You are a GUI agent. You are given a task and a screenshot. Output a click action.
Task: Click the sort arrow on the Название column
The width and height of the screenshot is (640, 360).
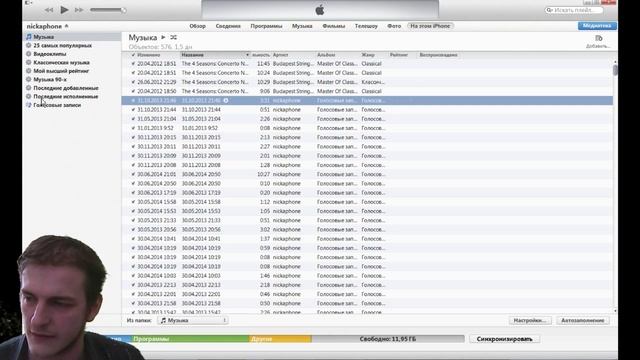pyautogui.click(x=247, y=55)
